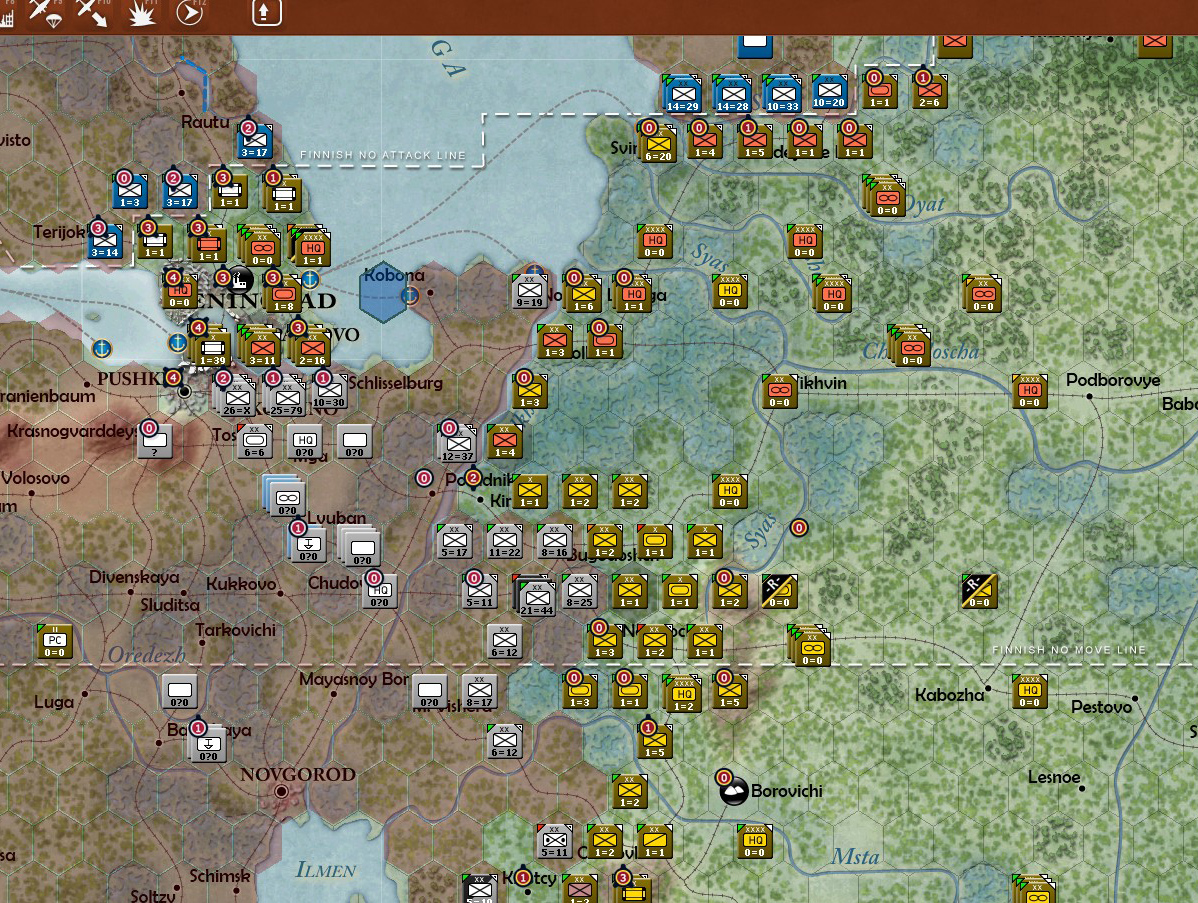
Task: Select the German 9=19 unit counter
Action: [529, 291]
